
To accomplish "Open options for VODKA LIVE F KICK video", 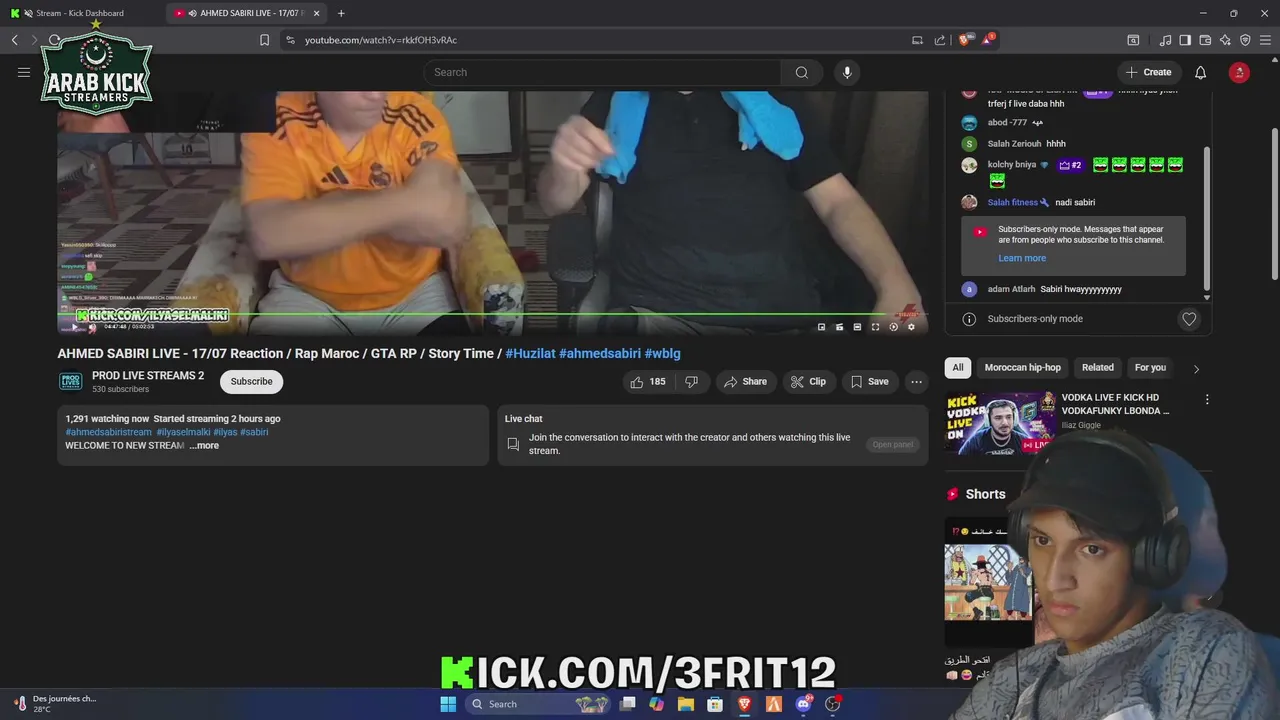I will (x=1207, y=399).
